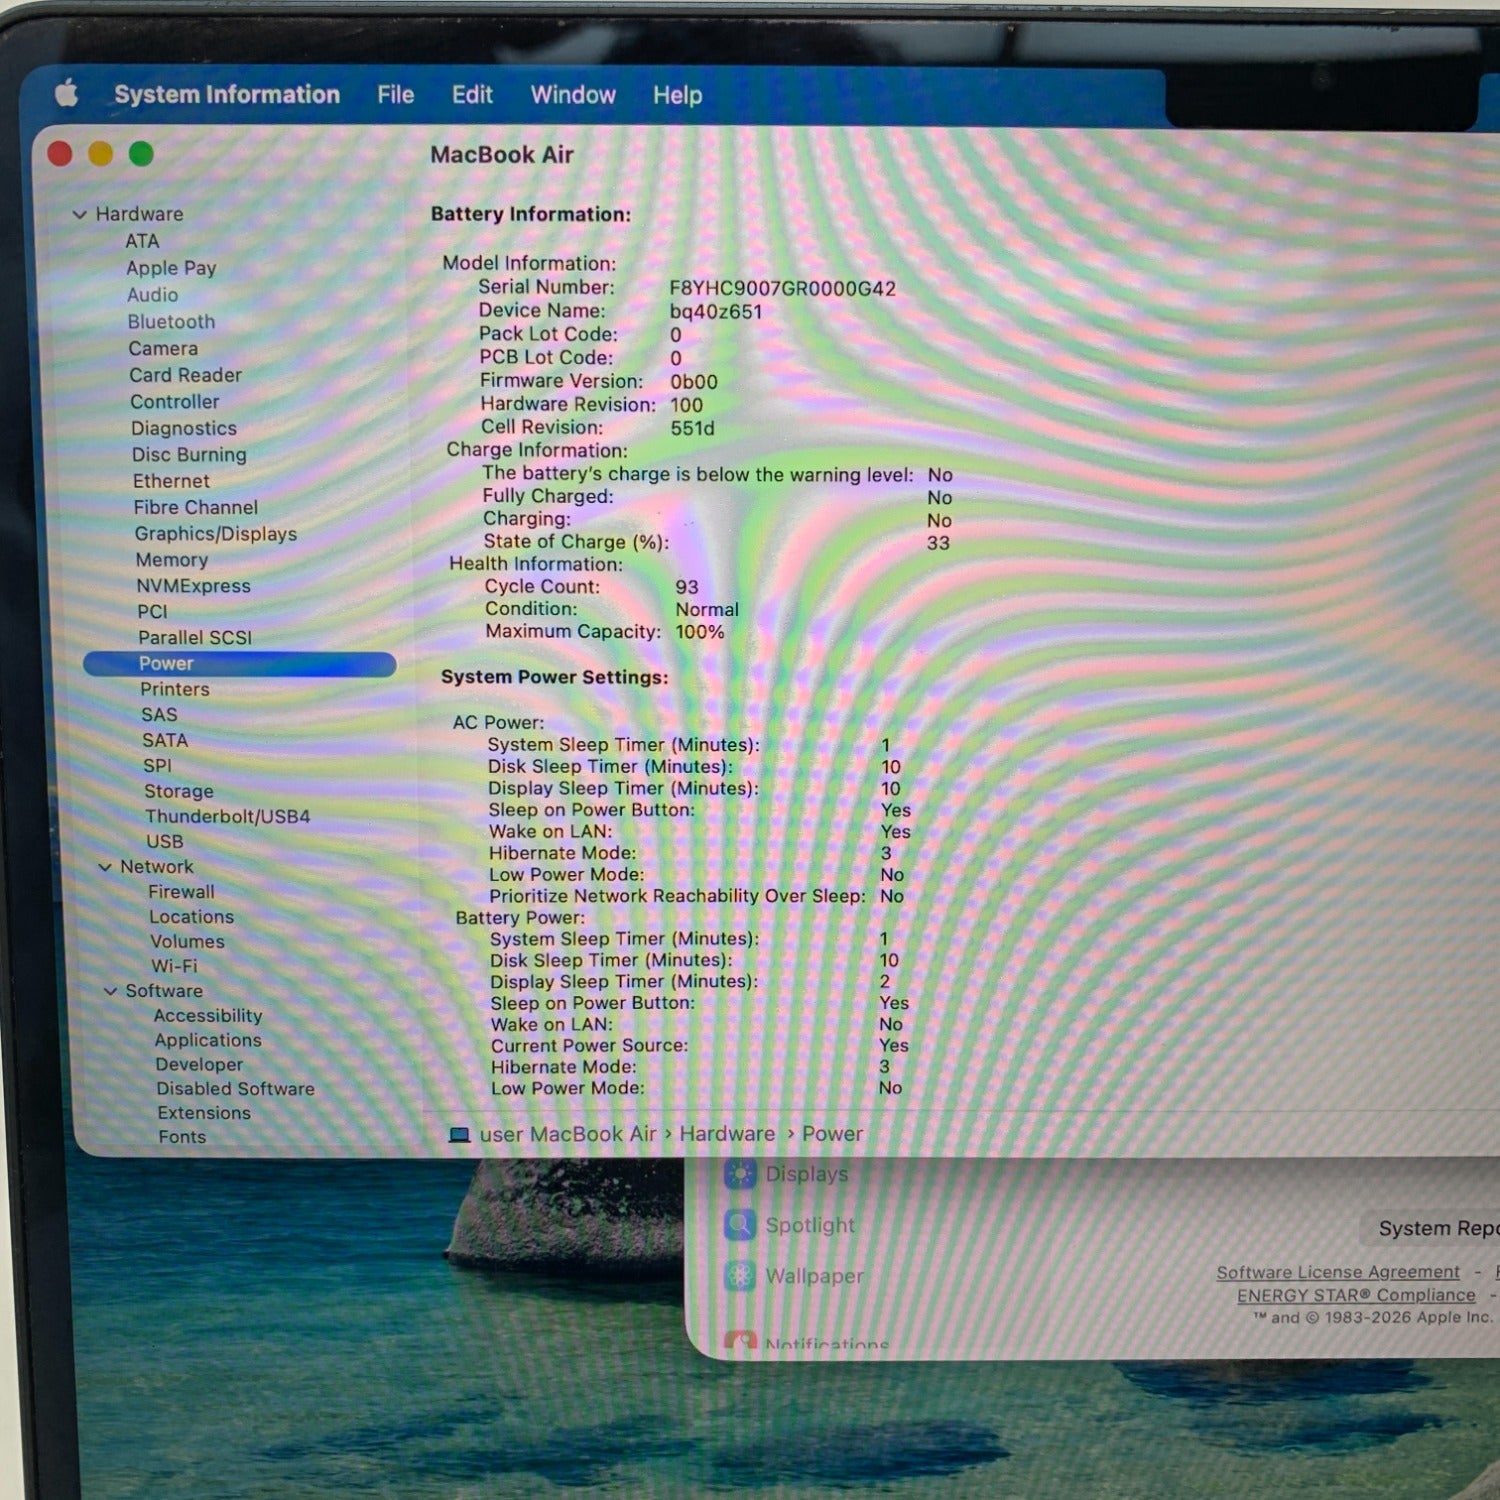Select Fonts under Software
This screenshot has width=1500, height=1500.
pyautogui.click(x=182, y=1137)
